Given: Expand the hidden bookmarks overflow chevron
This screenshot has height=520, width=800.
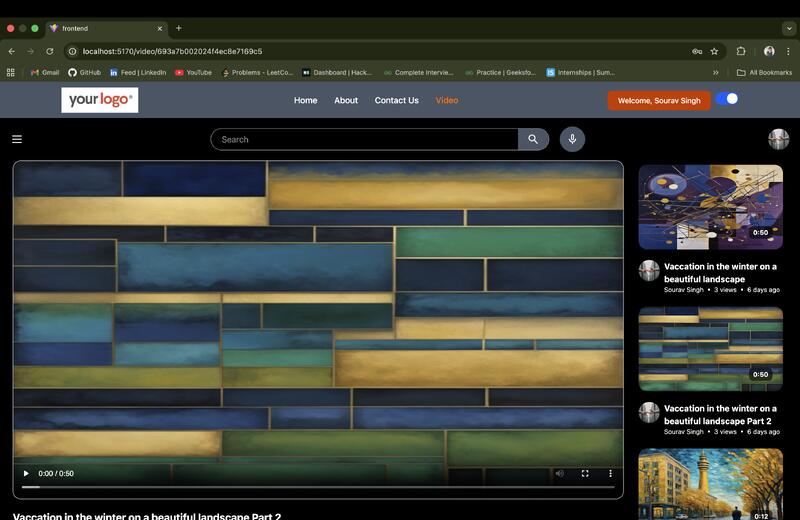Looking at the screenshot, I should pyautogui.click(x=715, y=72).
